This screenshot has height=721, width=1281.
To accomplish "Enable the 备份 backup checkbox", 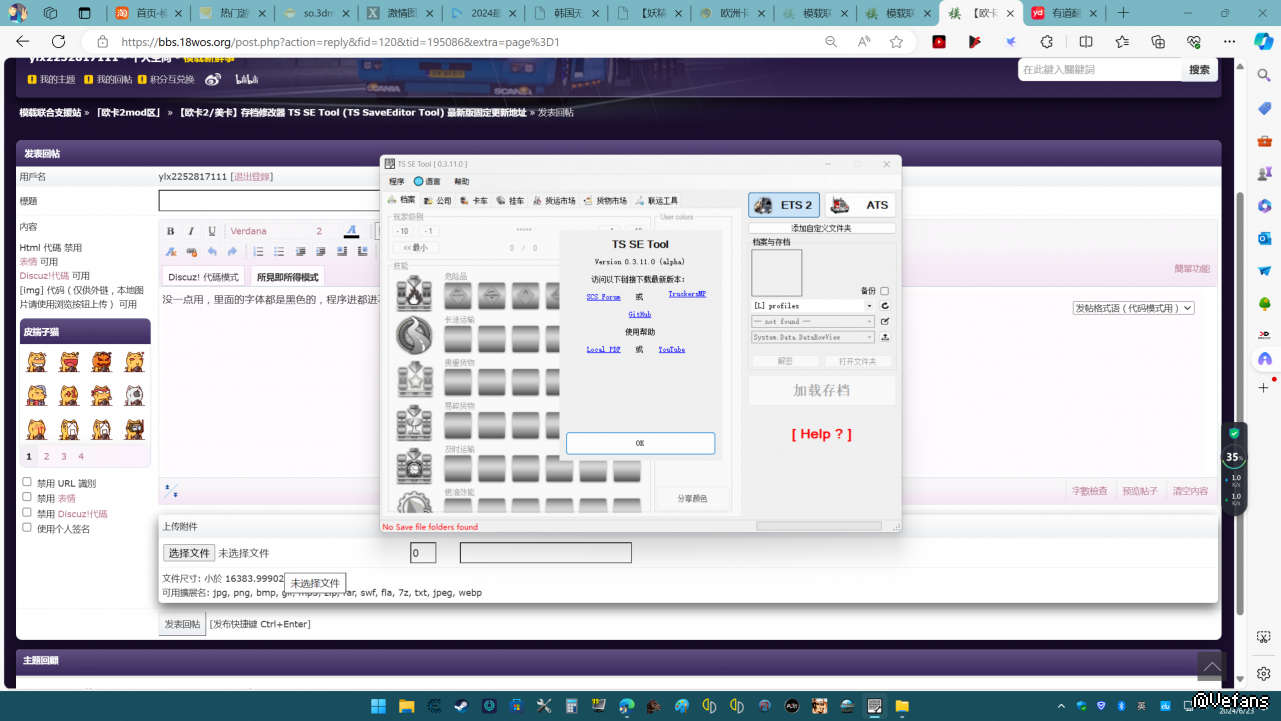I will click(x=884, y=291).
